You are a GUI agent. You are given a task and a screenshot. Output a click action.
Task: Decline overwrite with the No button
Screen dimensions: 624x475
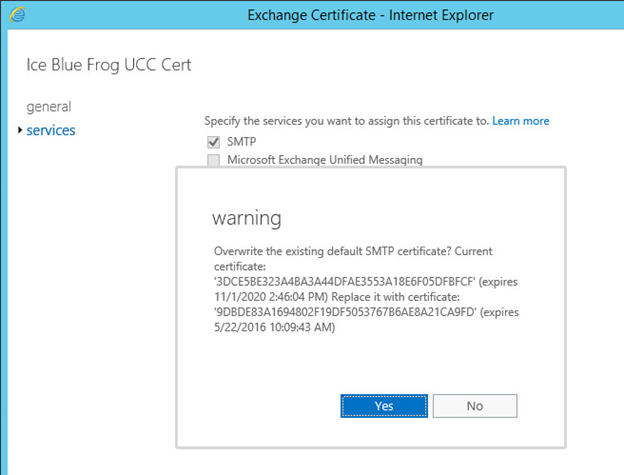tap(475, 406)
